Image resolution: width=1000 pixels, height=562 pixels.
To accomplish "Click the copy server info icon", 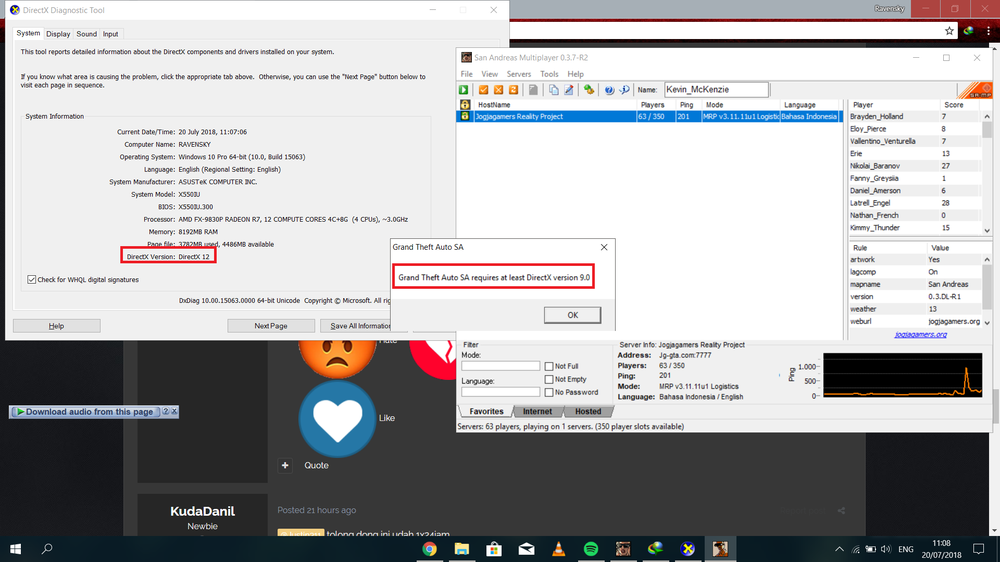I will (554, 90).
